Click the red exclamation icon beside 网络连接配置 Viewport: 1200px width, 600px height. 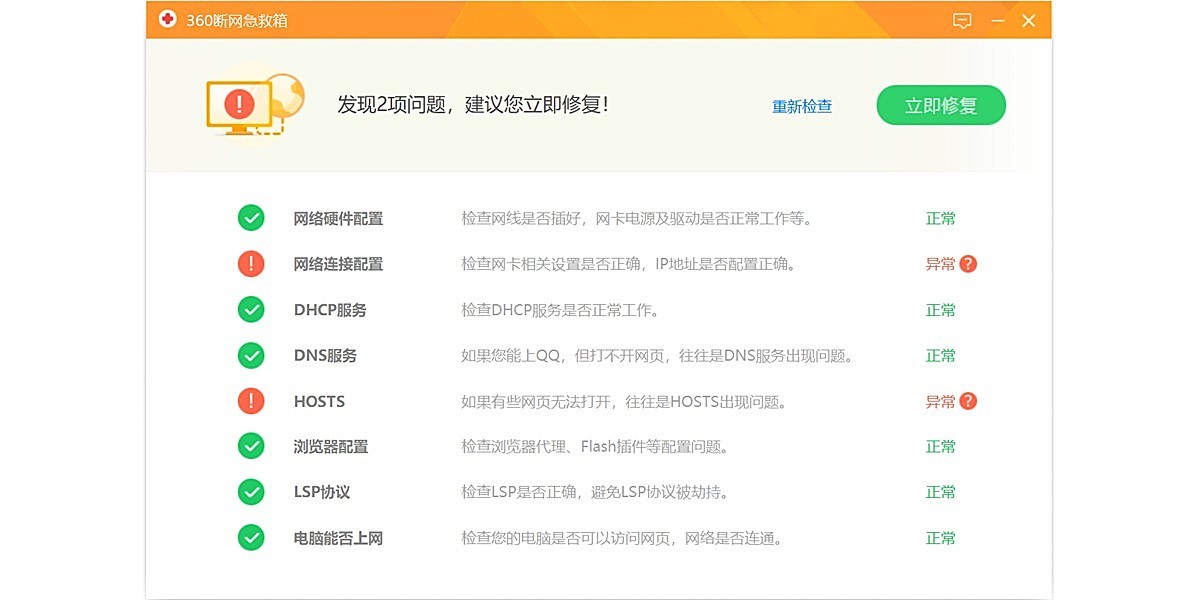(x=251, y=264)
